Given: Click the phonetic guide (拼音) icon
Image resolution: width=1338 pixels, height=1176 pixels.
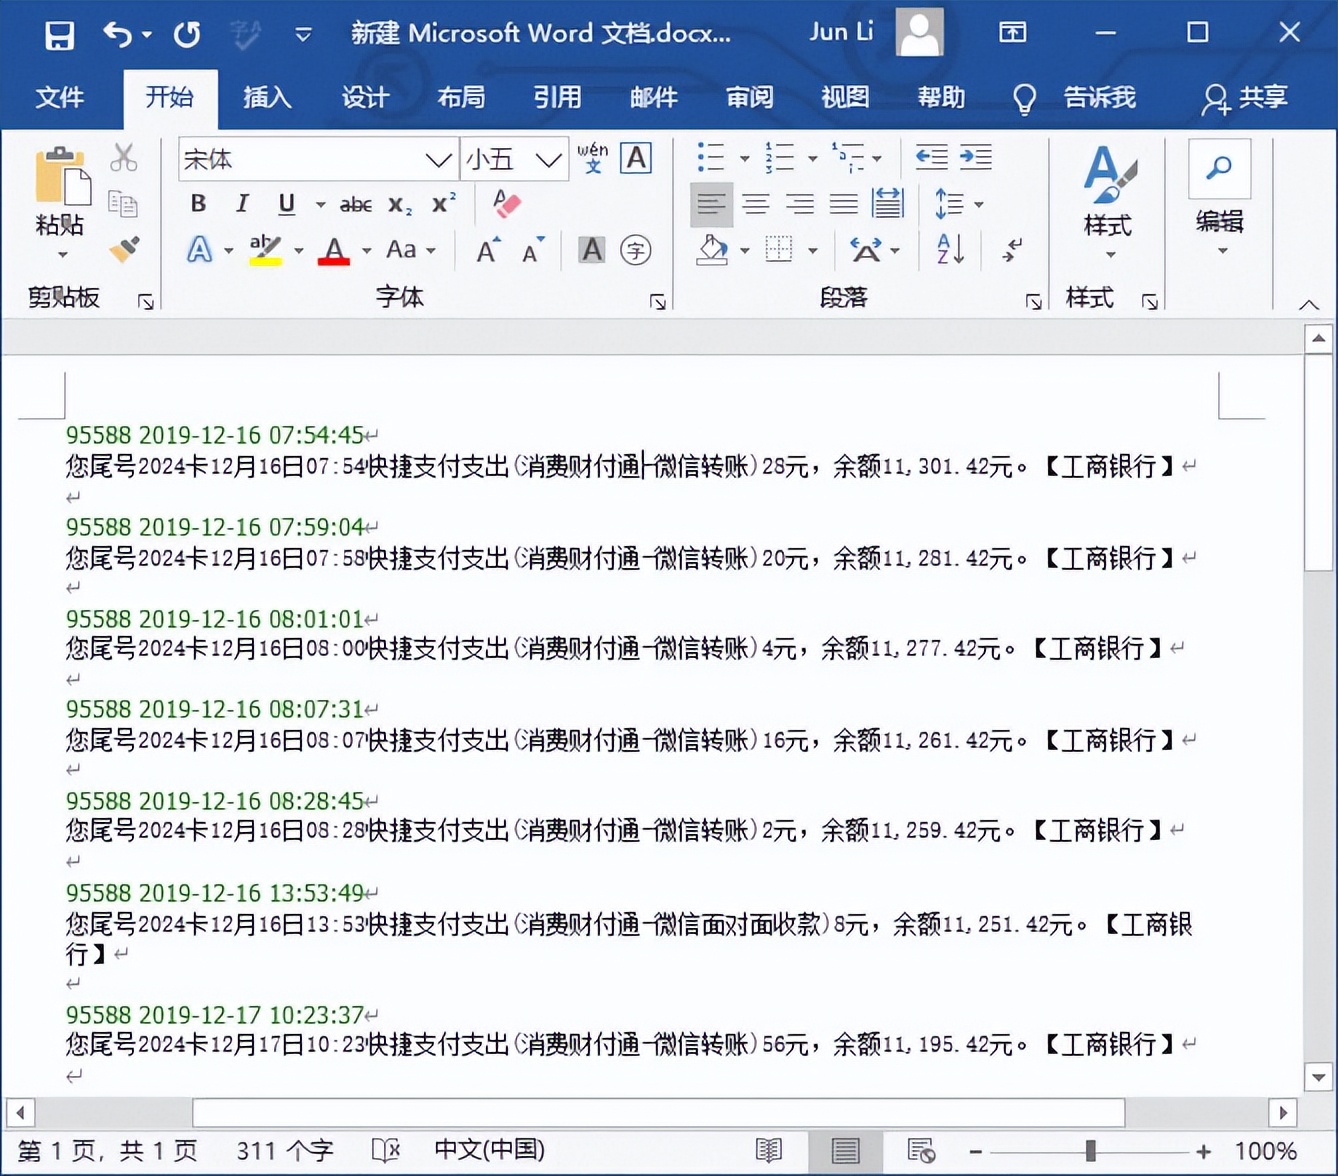Looking at the screenshot, I should [x=591, y=157].
